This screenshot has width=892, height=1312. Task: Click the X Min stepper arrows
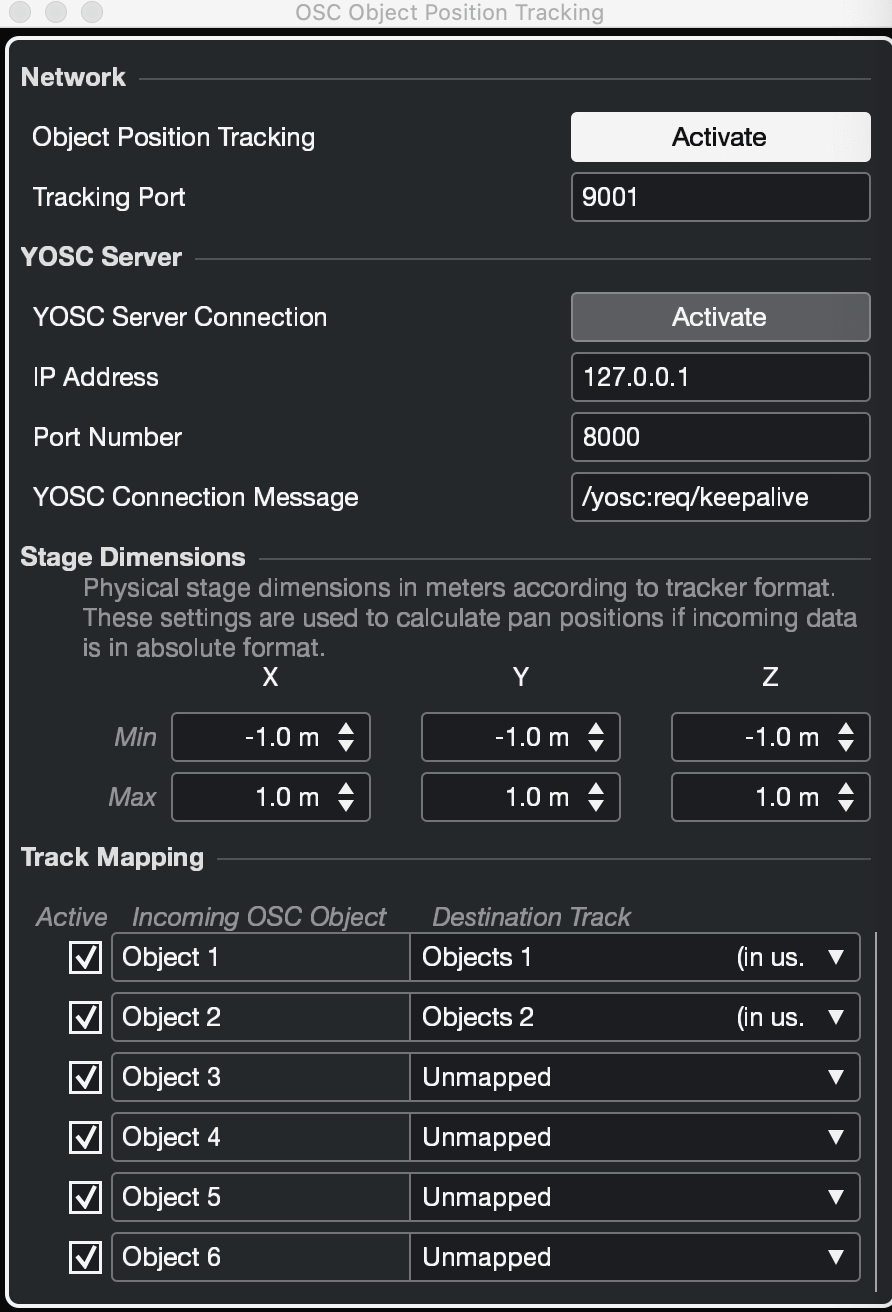pyautogui.click(x=346, y=738)
